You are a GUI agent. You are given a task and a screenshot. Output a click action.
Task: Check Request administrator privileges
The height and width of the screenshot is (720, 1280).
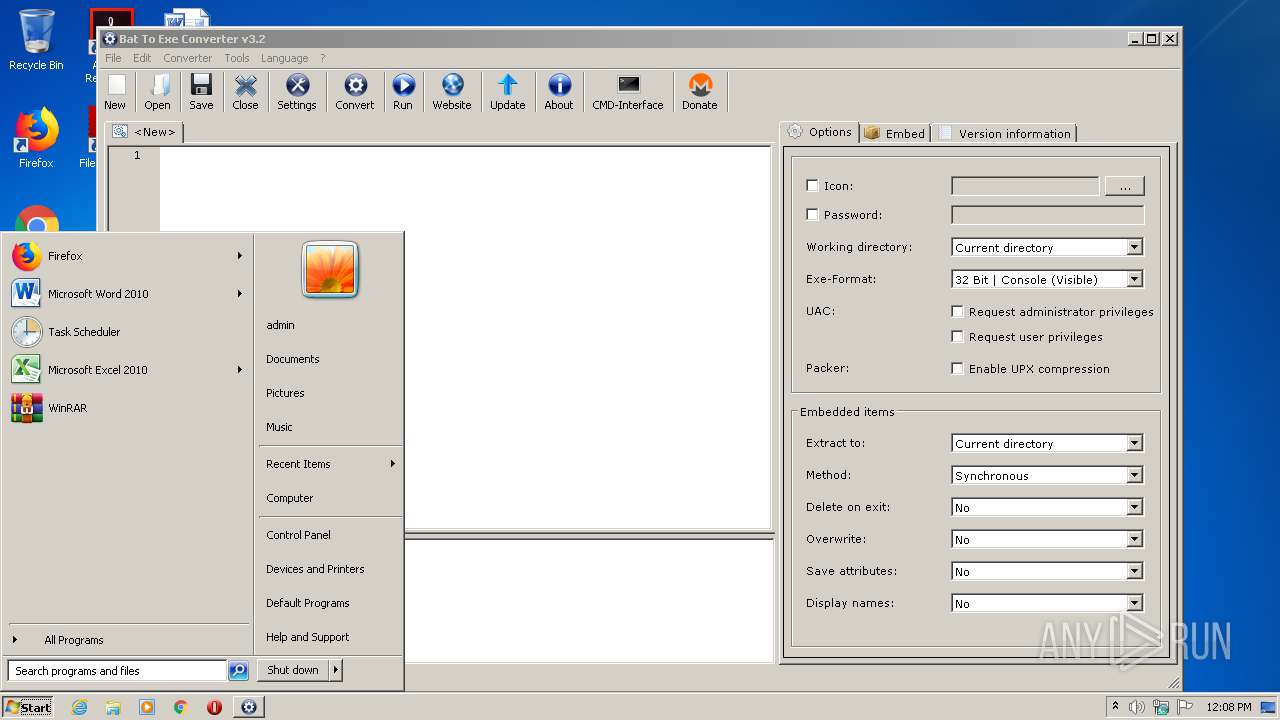point(958,312)
